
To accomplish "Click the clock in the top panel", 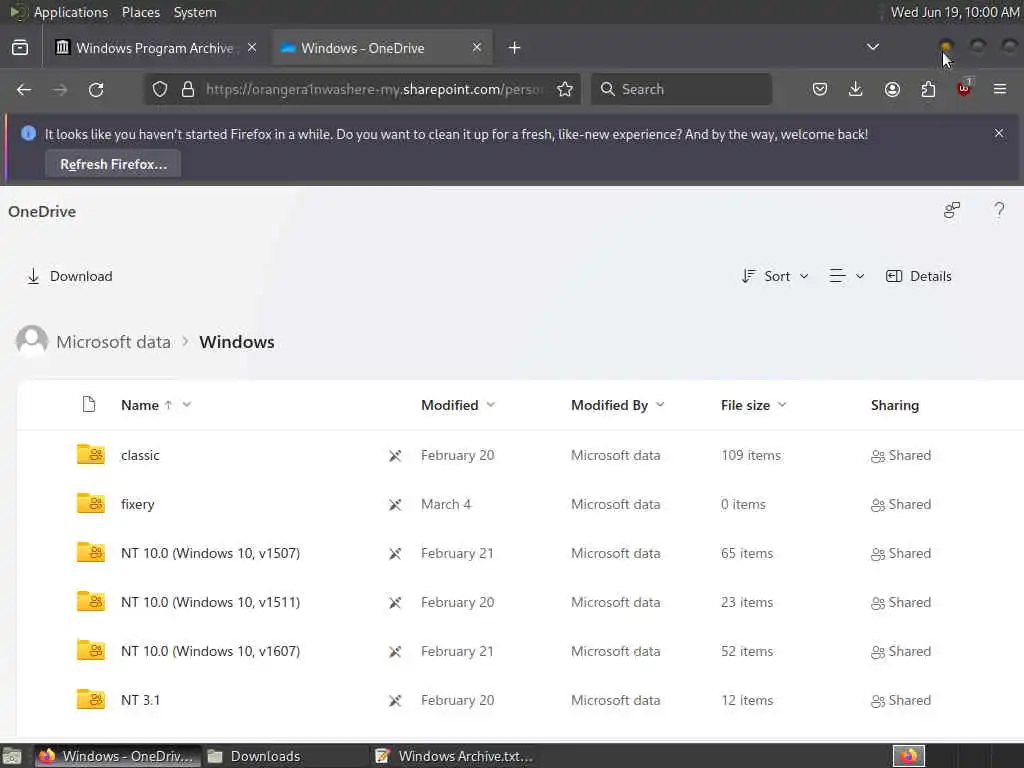I will 955,12.
